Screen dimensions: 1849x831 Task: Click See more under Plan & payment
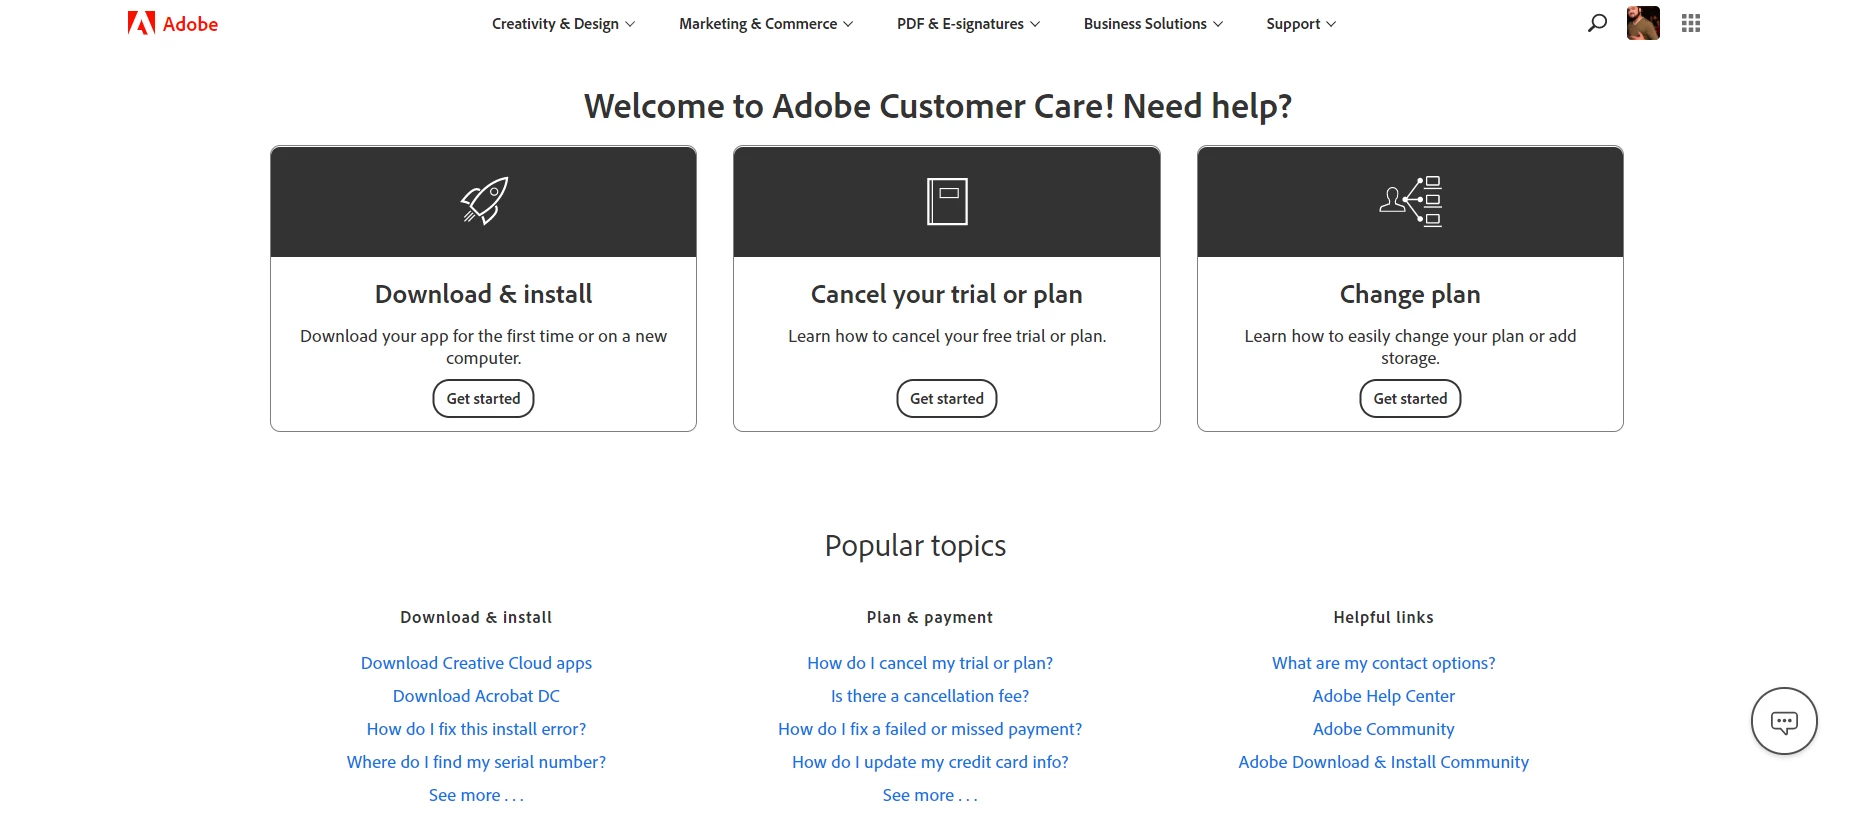[x=930, y=795]
